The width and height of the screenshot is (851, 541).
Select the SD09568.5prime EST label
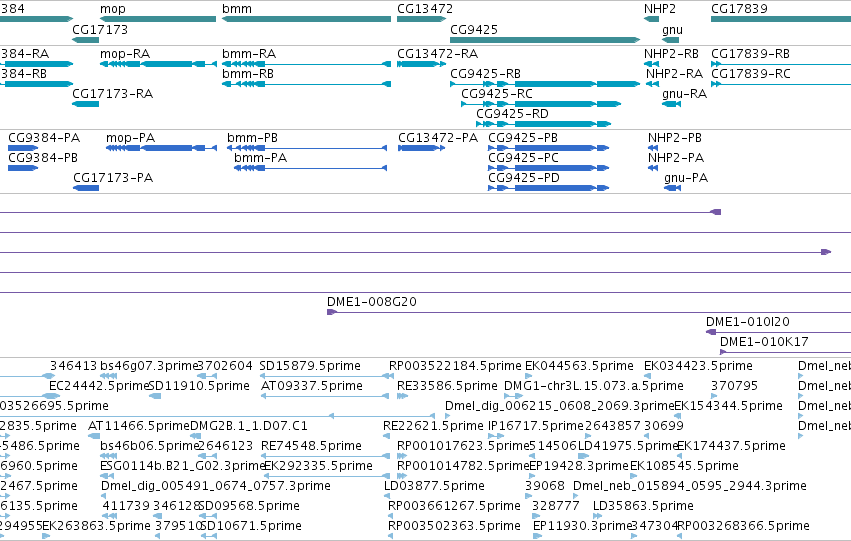[249, 506]
